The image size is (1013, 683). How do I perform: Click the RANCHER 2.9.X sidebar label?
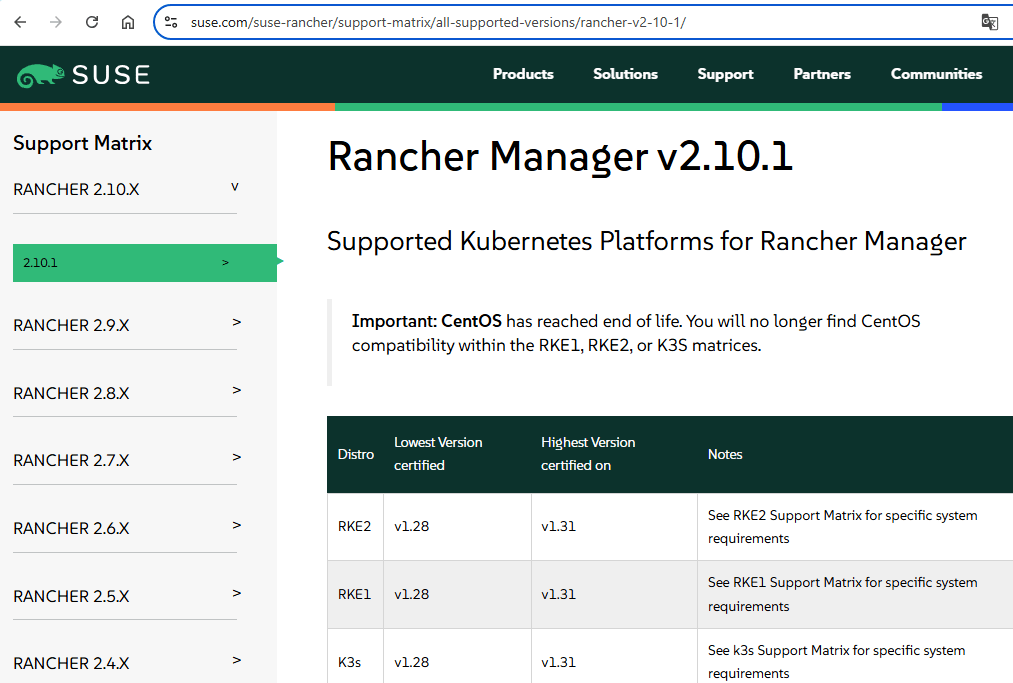pos(71,325)
